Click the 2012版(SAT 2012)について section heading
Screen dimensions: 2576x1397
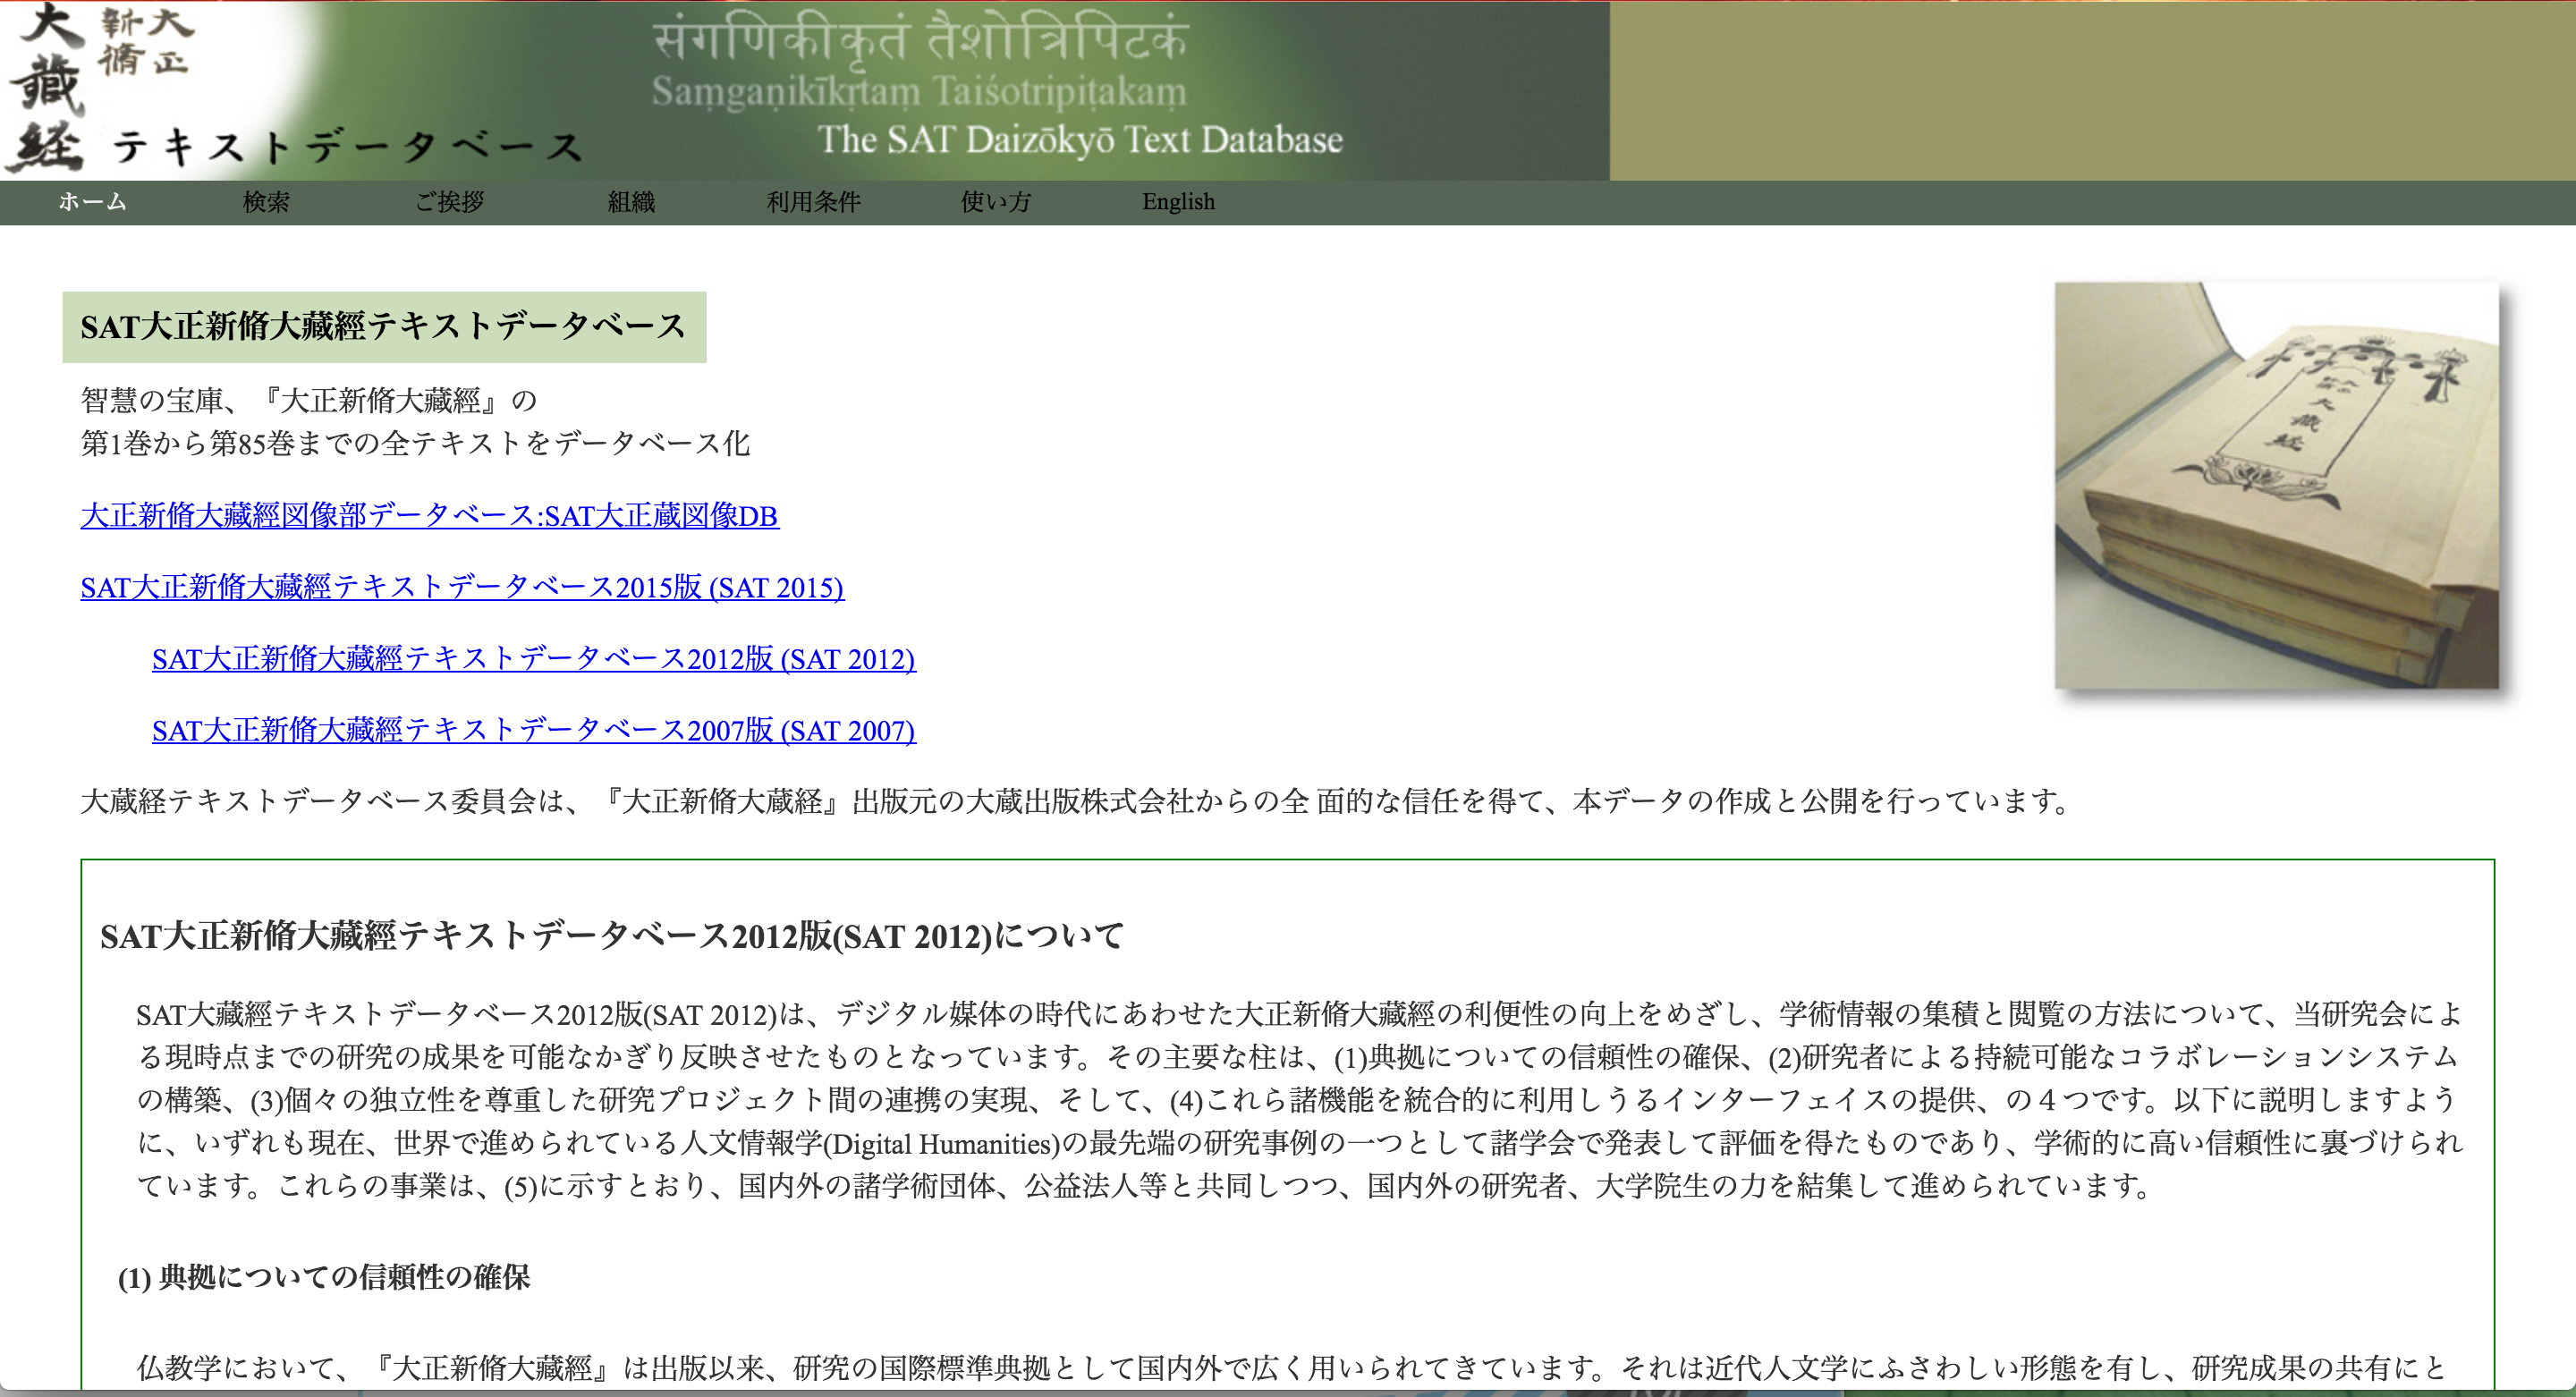612,936
